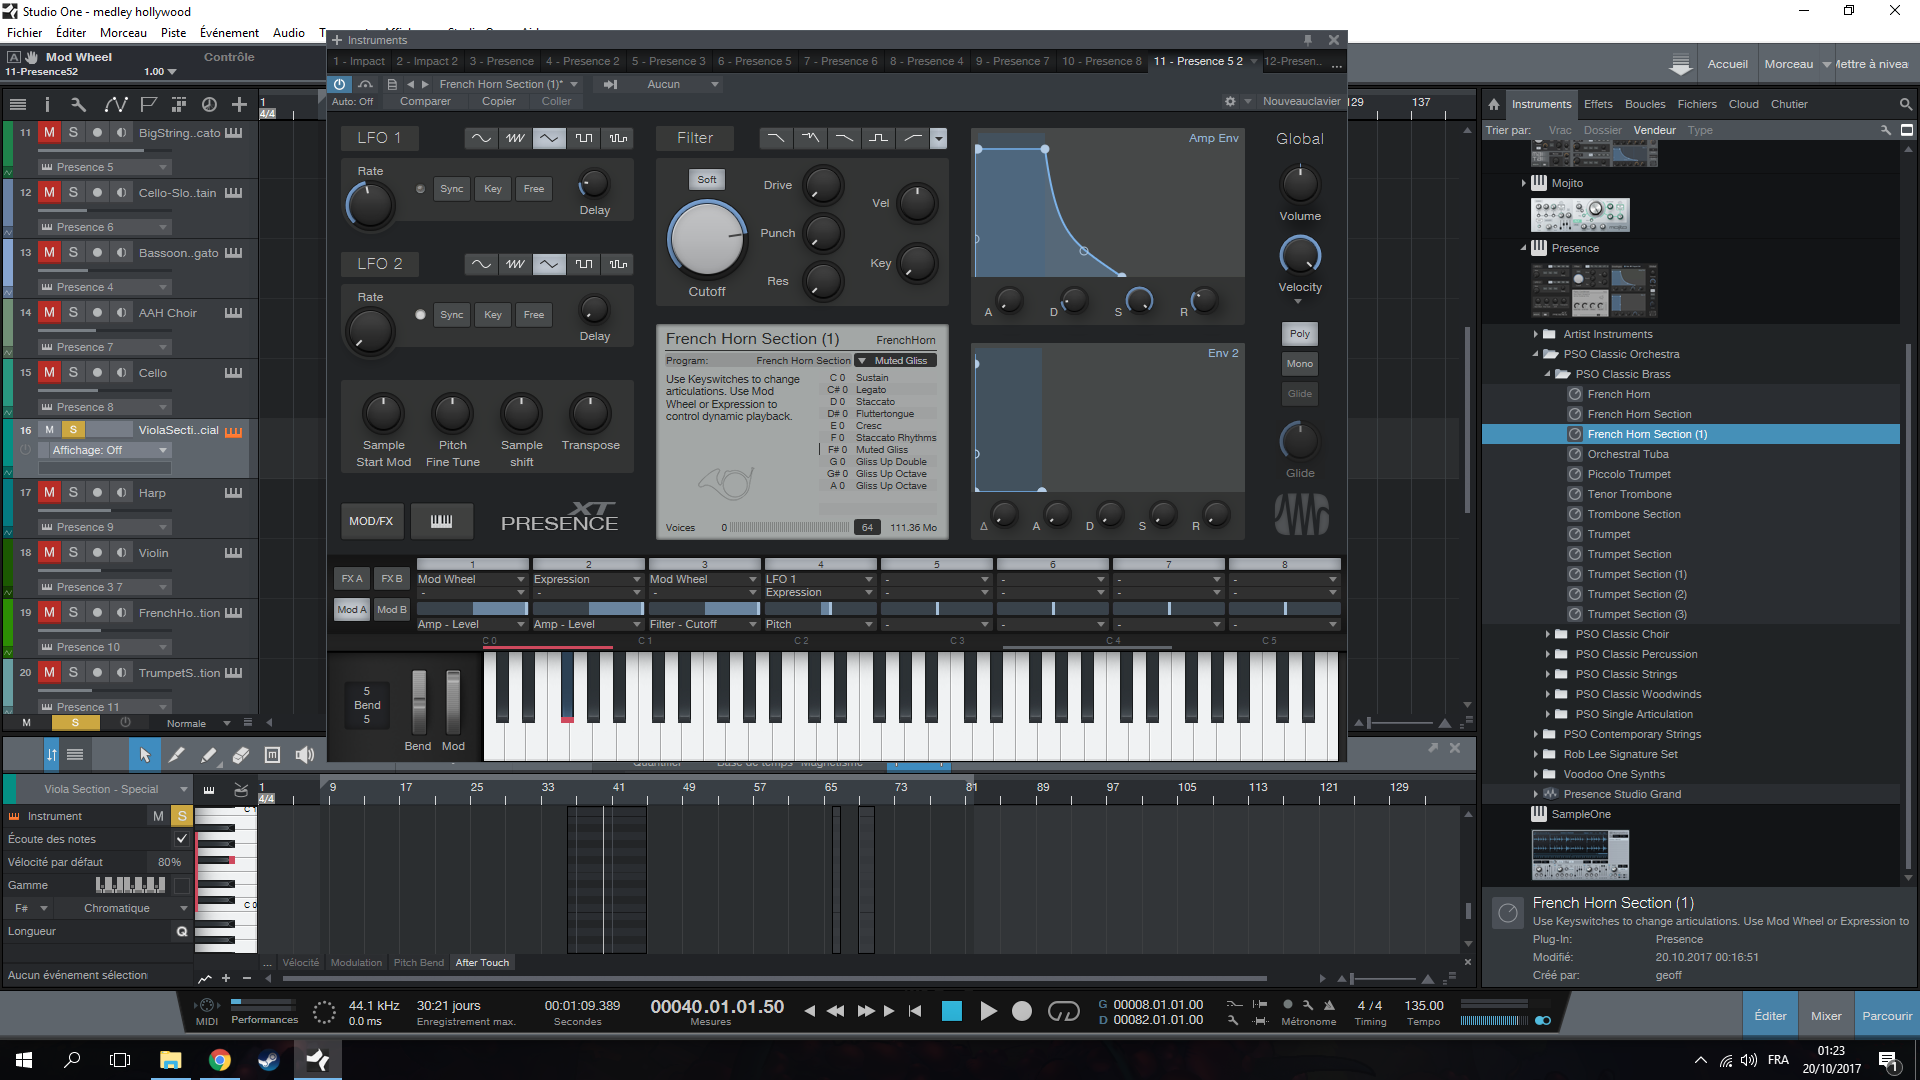Click the Bend wheel slider
This screenshot has width=1920, height=1080.
[x=419, y=702]
